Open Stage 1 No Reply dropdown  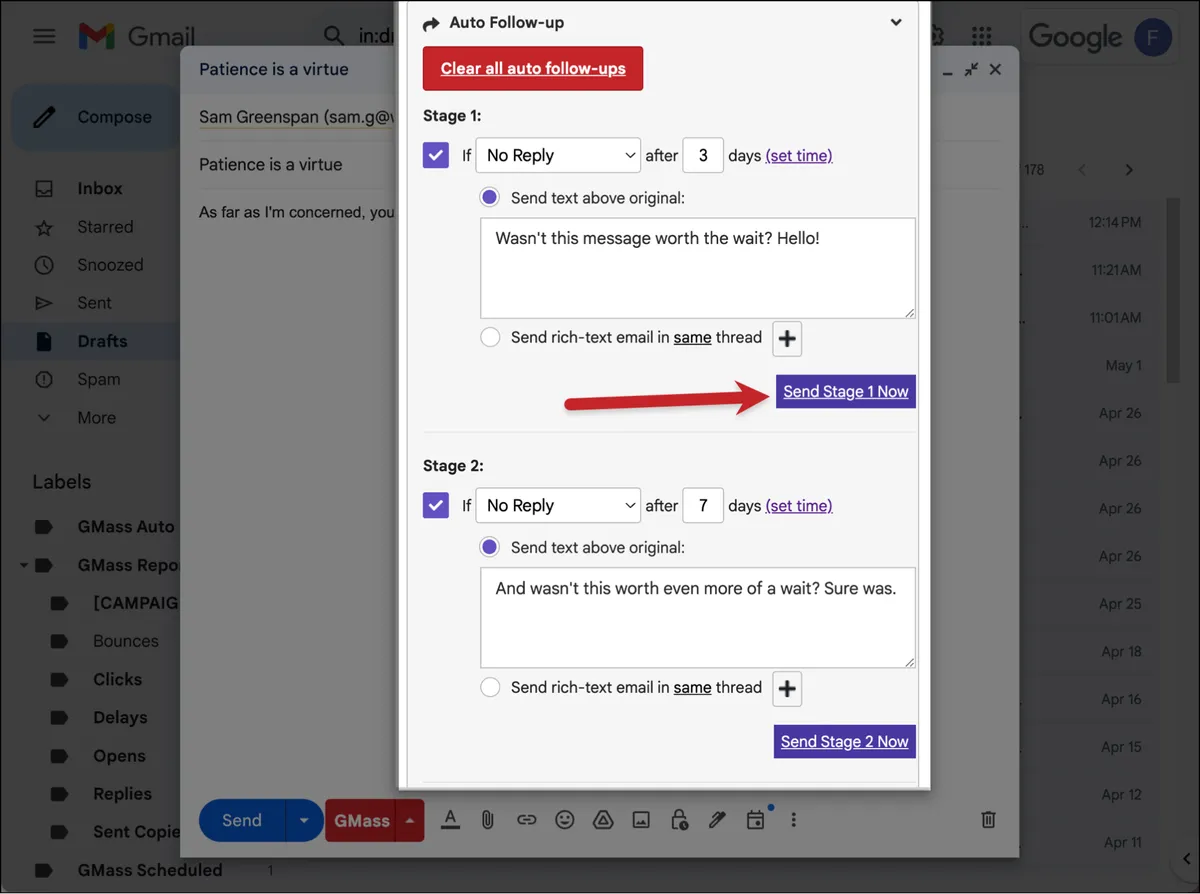click(x=558, y=155)
